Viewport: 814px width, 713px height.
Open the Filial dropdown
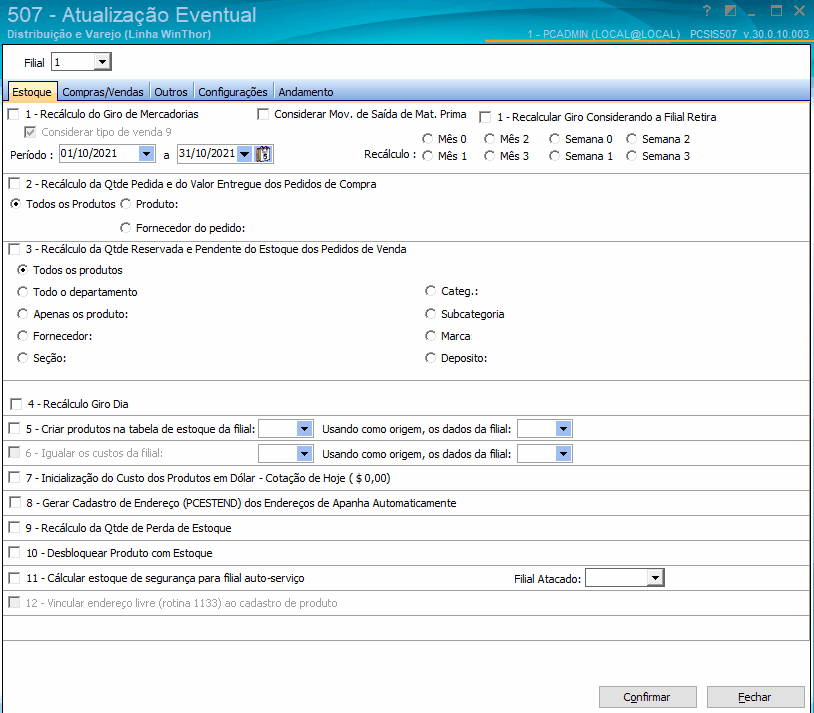(x=102, y=62)
